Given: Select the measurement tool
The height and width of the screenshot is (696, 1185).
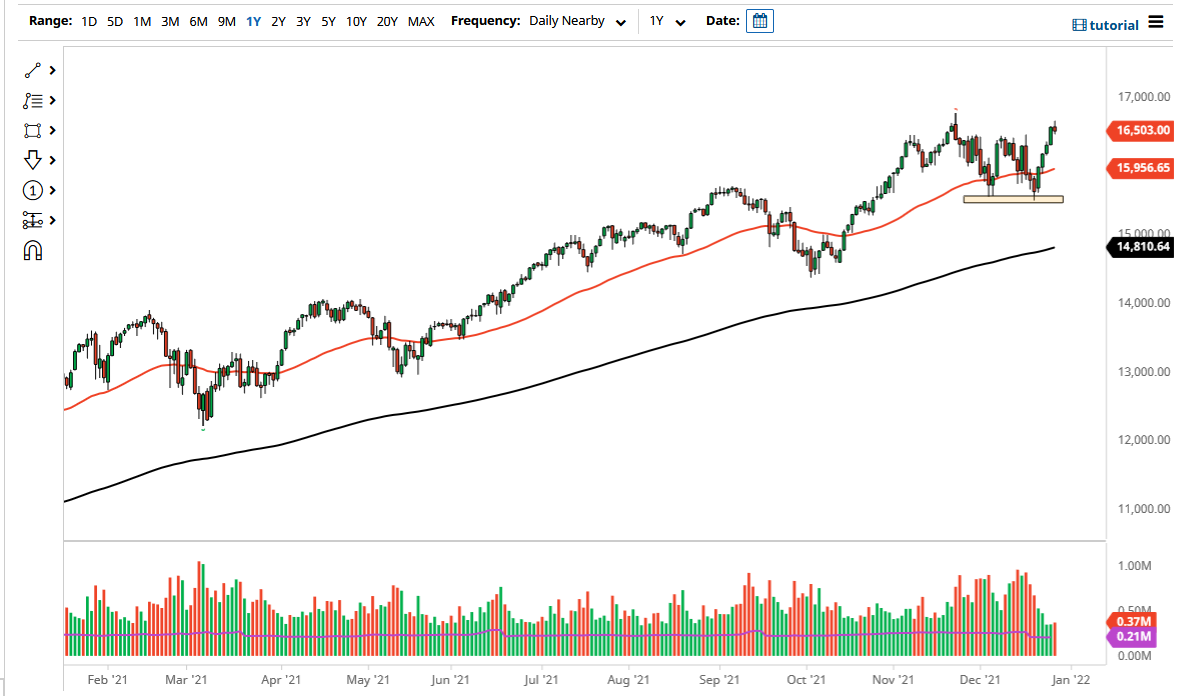Looking at the screenshot, I should point(30,220).
